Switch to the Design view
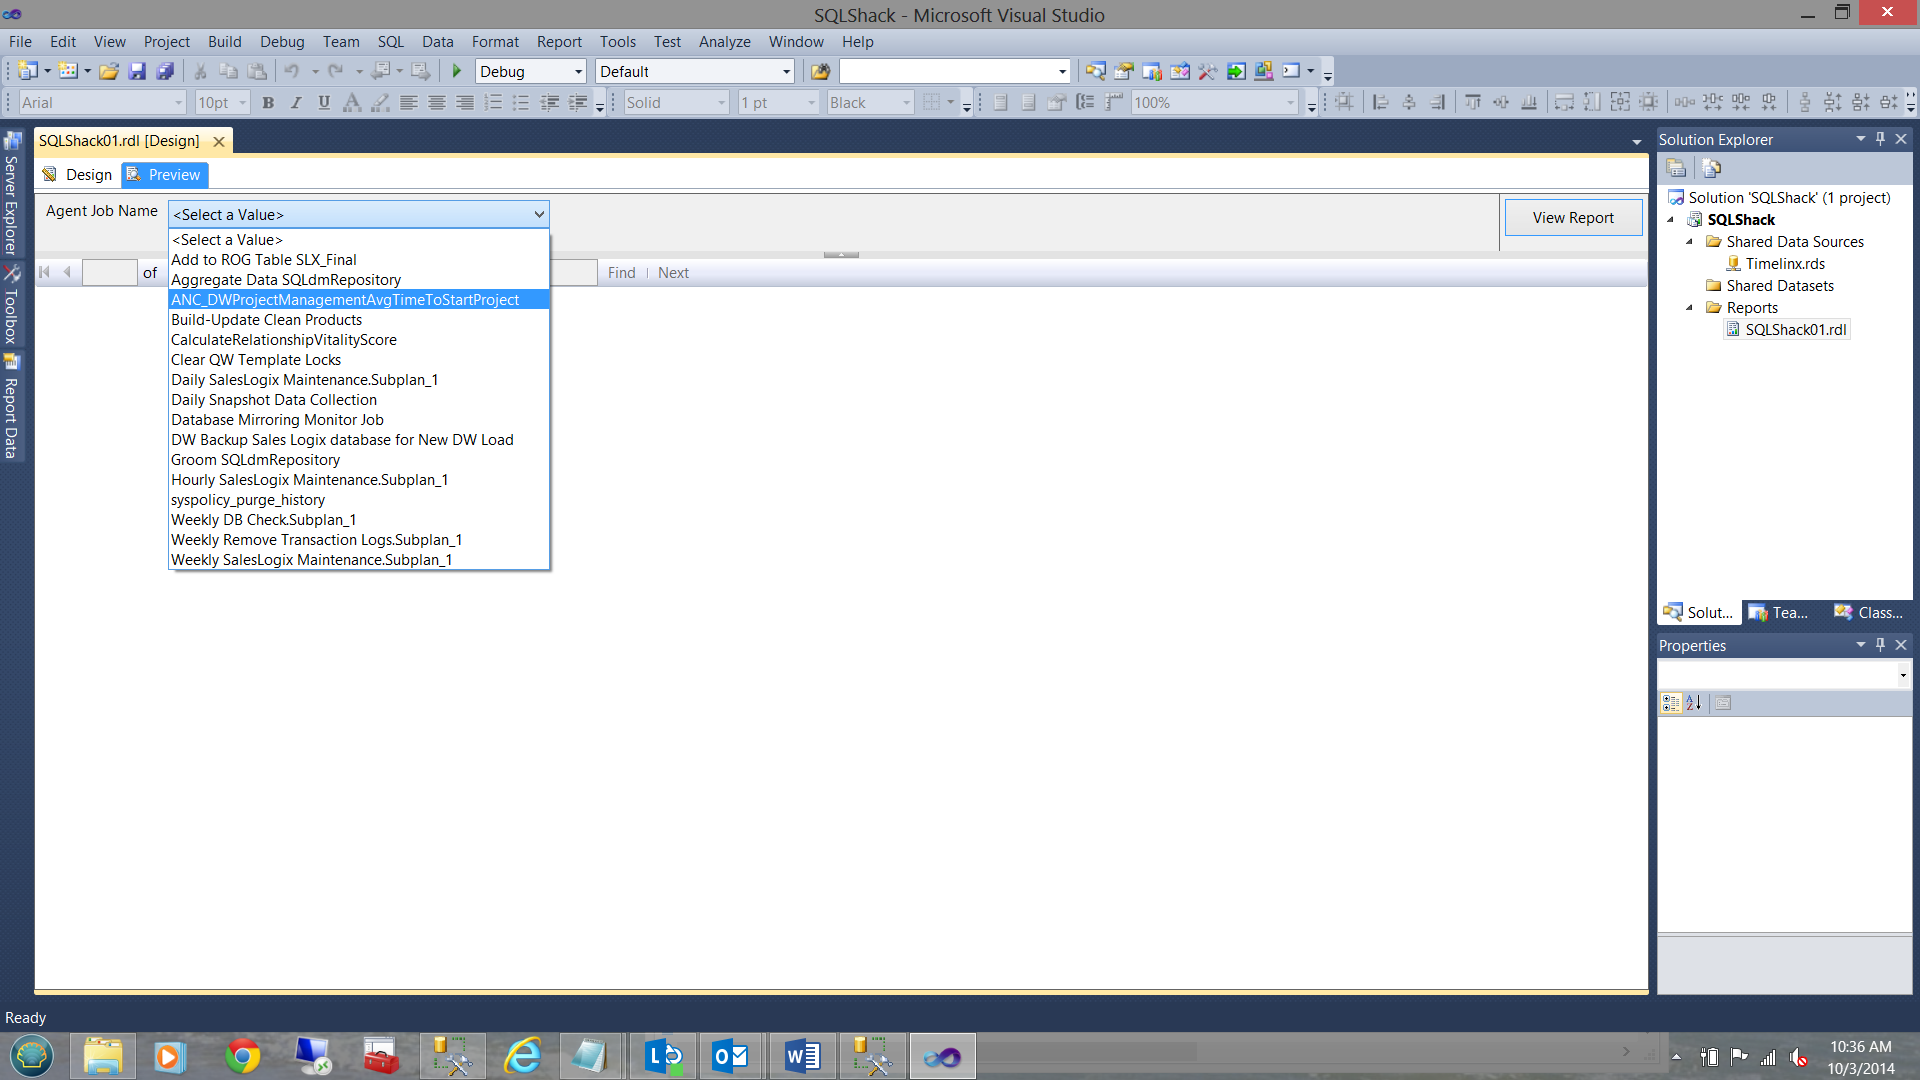The height and width of the screenshot is (1080, 1920). (x=78, y=175)
